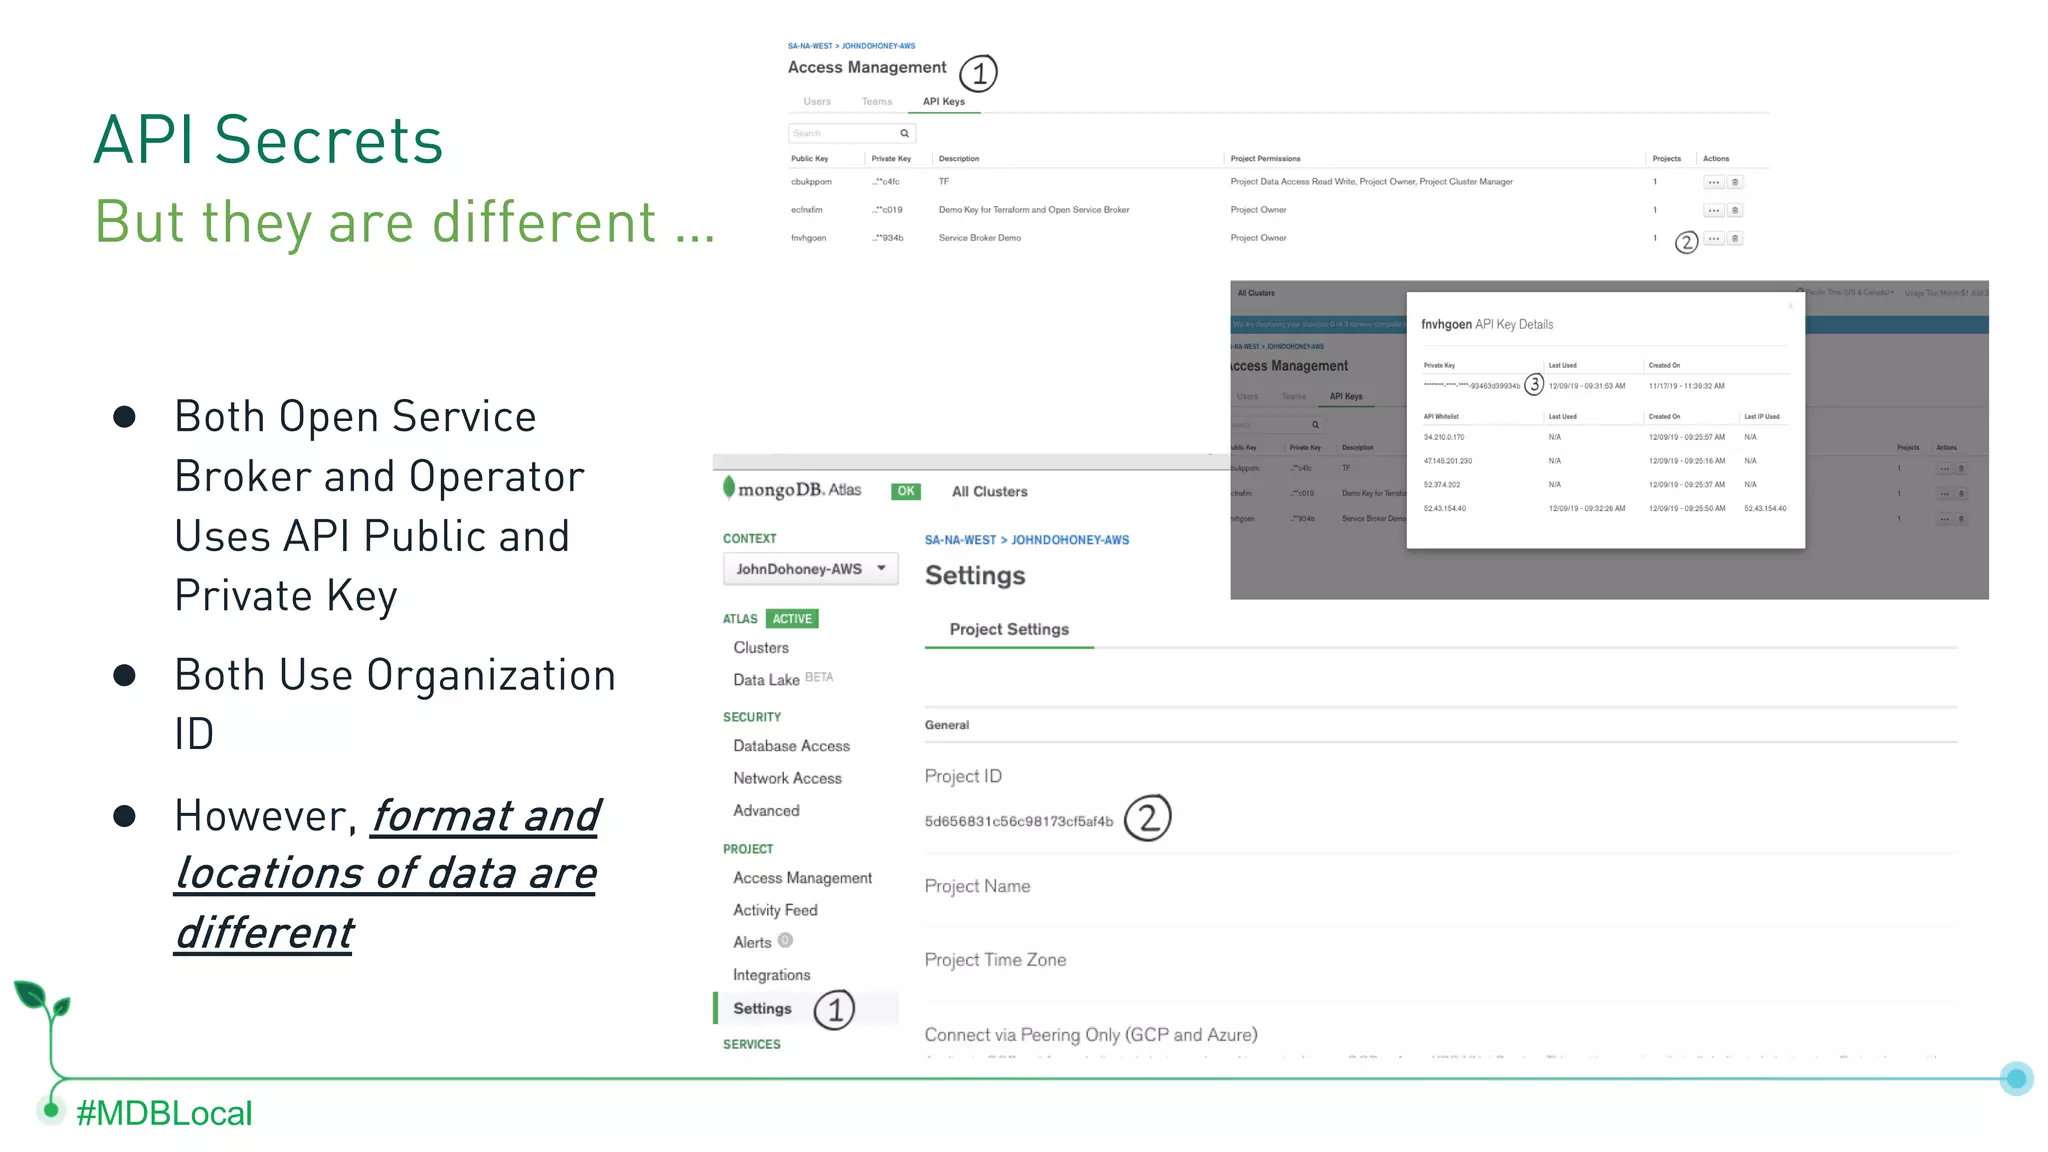Open Access Management in sidebar

pyautogui.click(x=802, y=878)
